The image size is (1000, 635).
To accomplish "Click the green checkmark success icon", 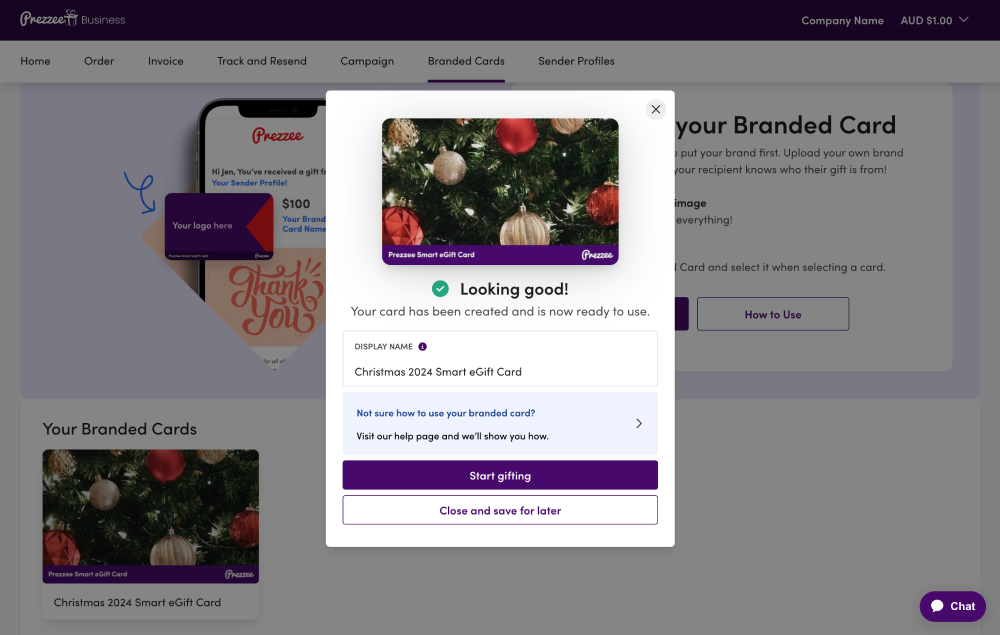I will (441, 289).
